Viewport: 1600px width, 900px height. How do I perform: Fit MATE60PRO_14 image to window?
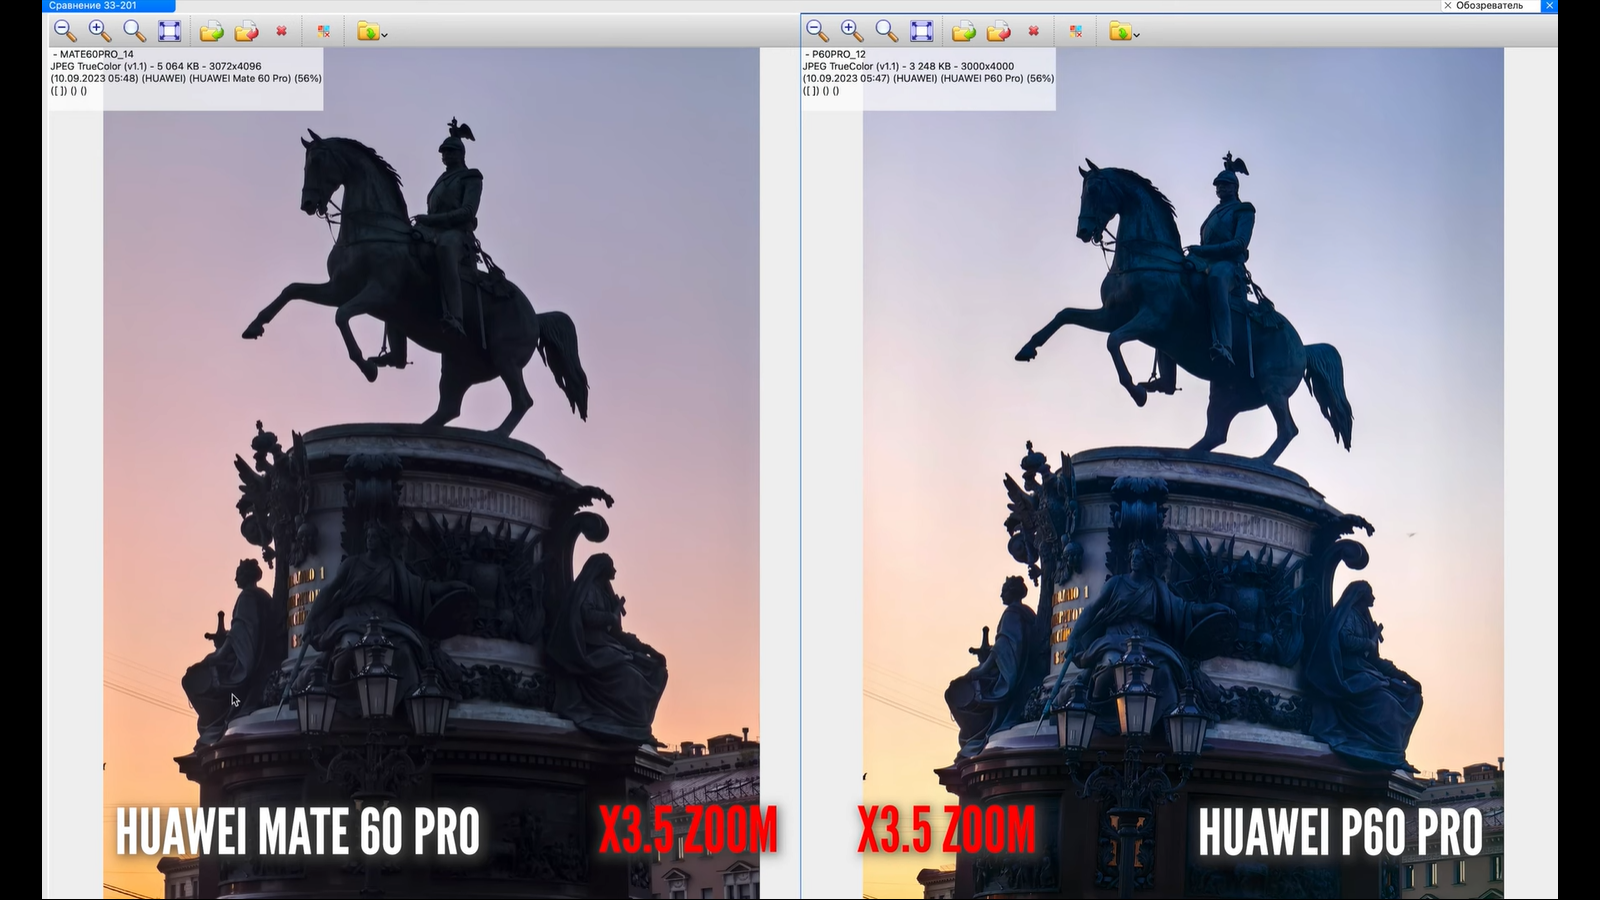click(170, 31)
